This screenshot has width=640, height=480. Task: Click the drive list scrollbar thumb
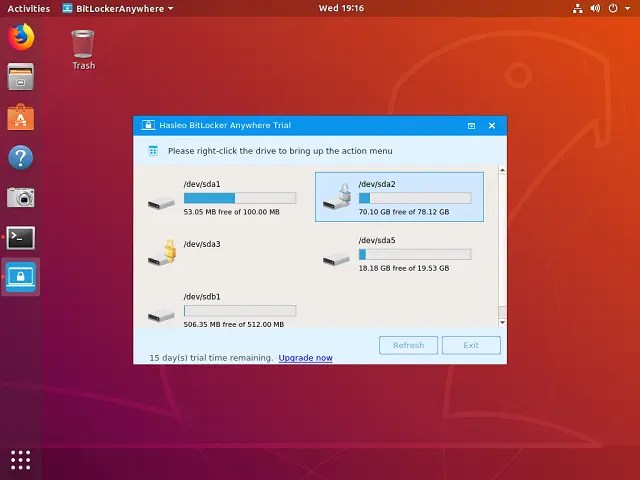[x=502, y=312]
